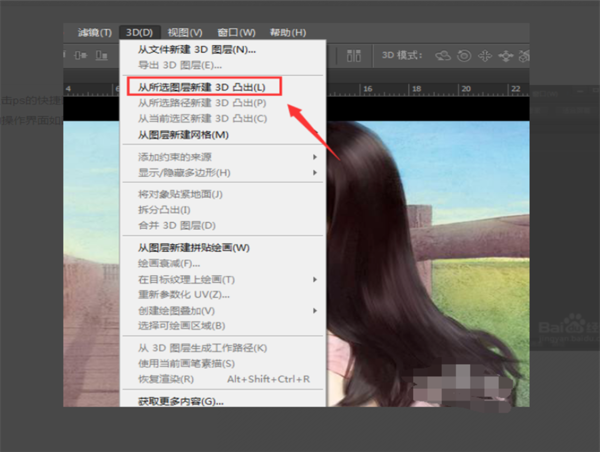600x452 pixels.
Task: Click the 3D scale mode icon
Action: coord(524,56)
